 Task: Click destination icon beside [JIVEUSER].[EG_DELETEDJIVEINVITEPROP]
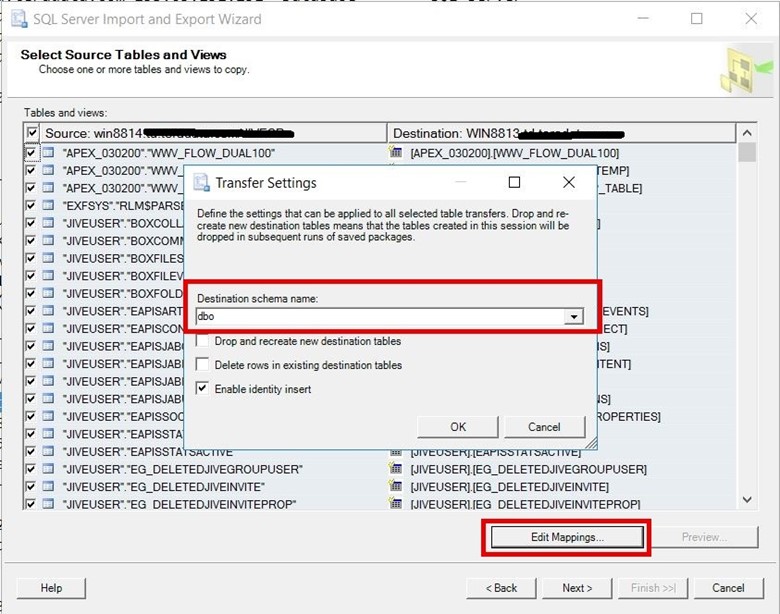coord(395,504)
